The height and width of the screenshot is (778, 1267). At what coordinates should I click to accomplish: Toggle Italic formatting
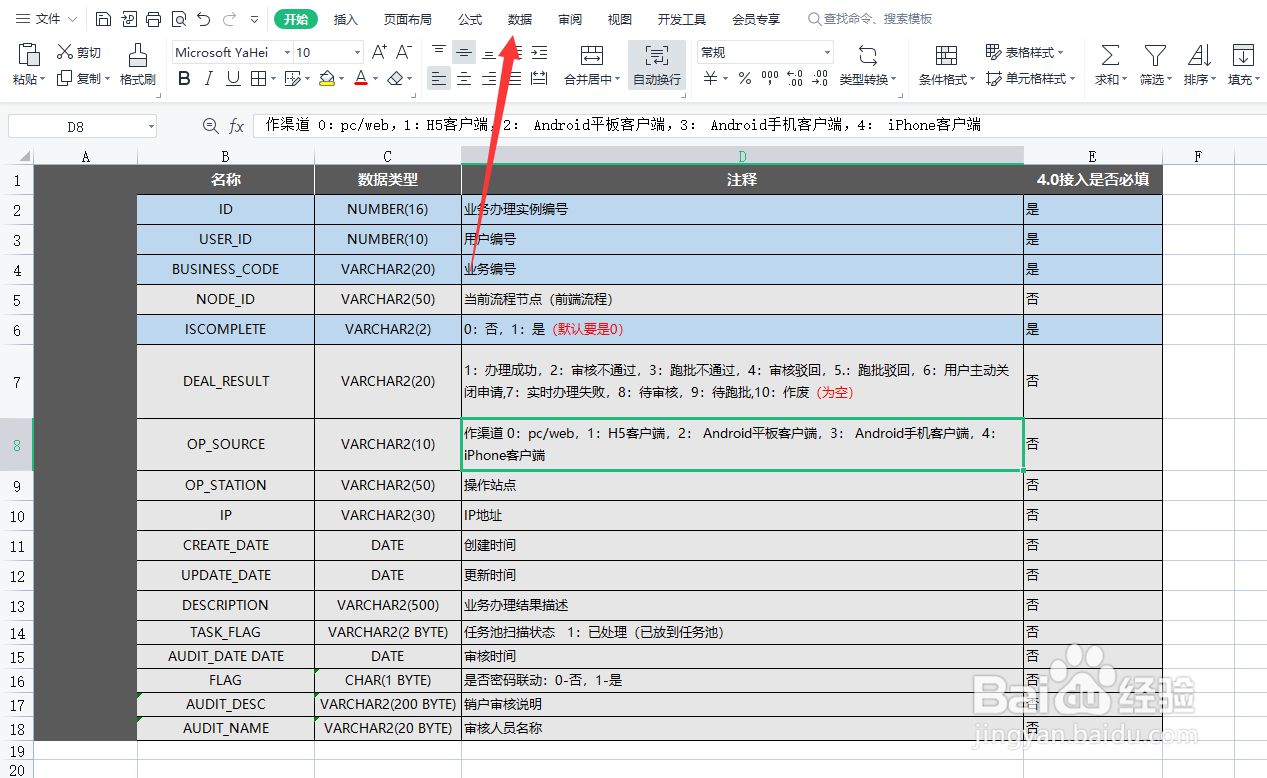point(208,78)
